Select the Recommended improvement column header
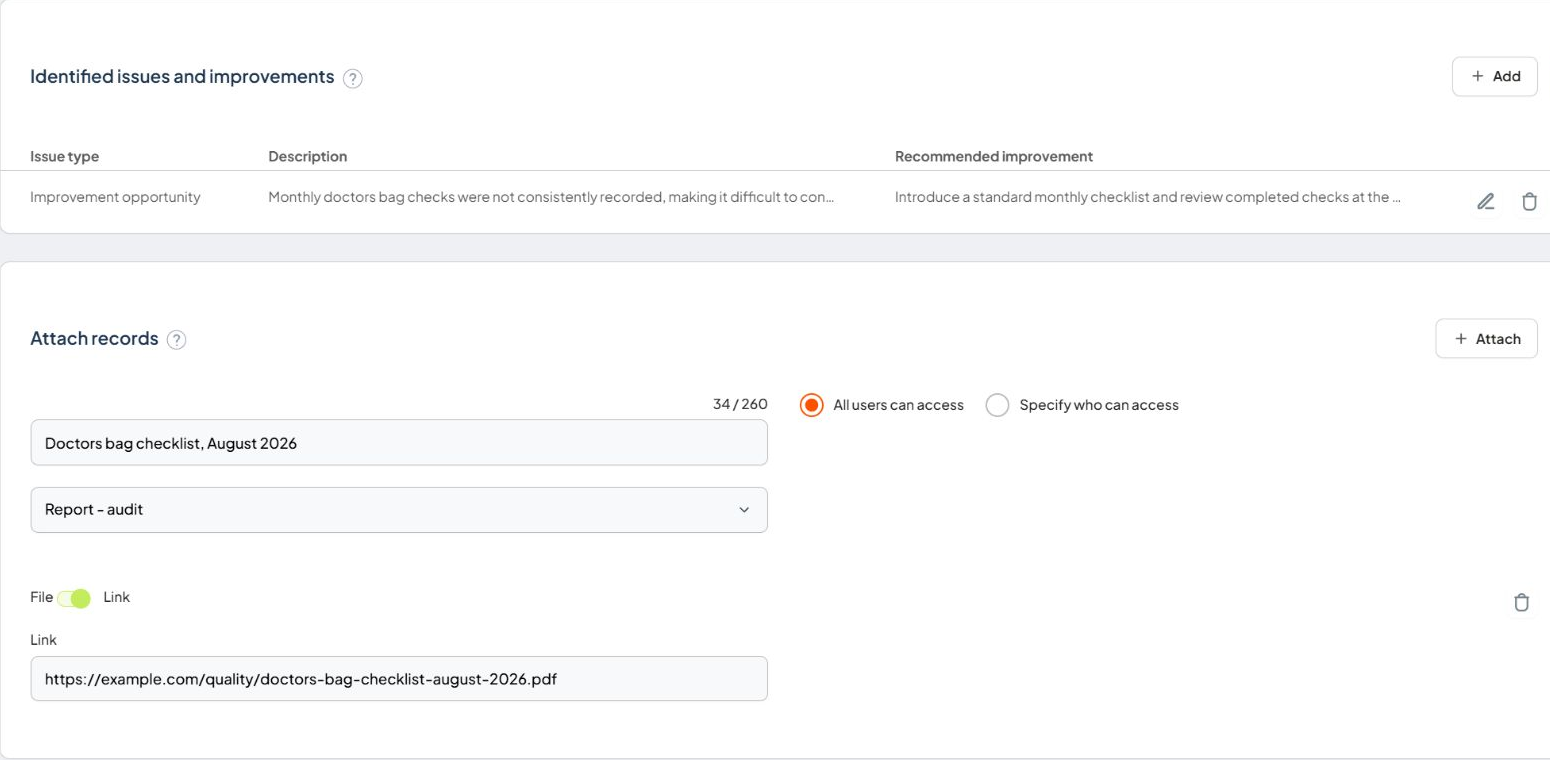The image size is (1550, 760). point(994,157)
